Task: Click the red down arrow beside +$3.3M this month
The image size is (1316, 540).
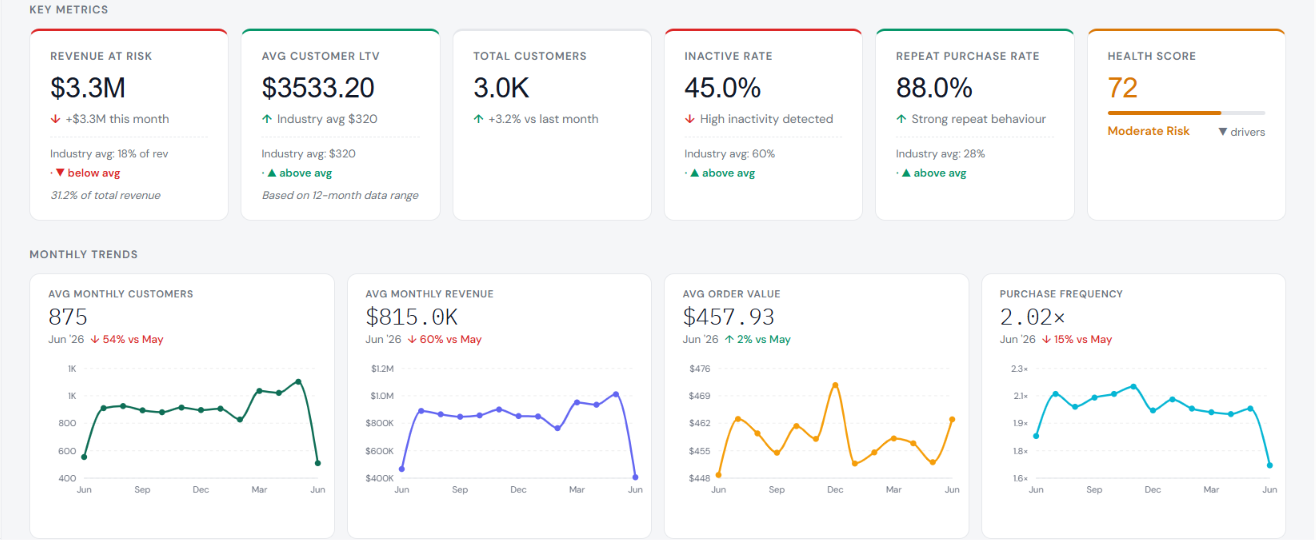Action: (54, 119)
